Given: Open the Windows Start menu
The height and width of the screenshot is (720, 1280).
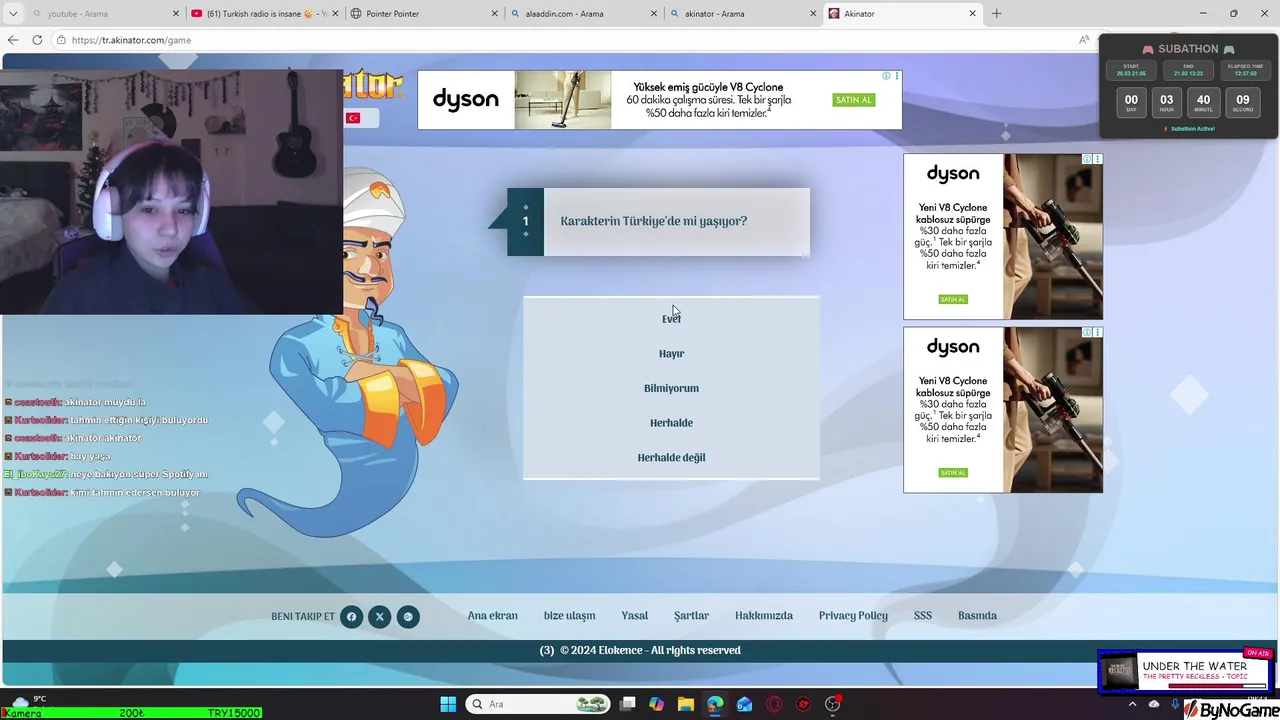Looking at the screenshot, I should 448,704.
